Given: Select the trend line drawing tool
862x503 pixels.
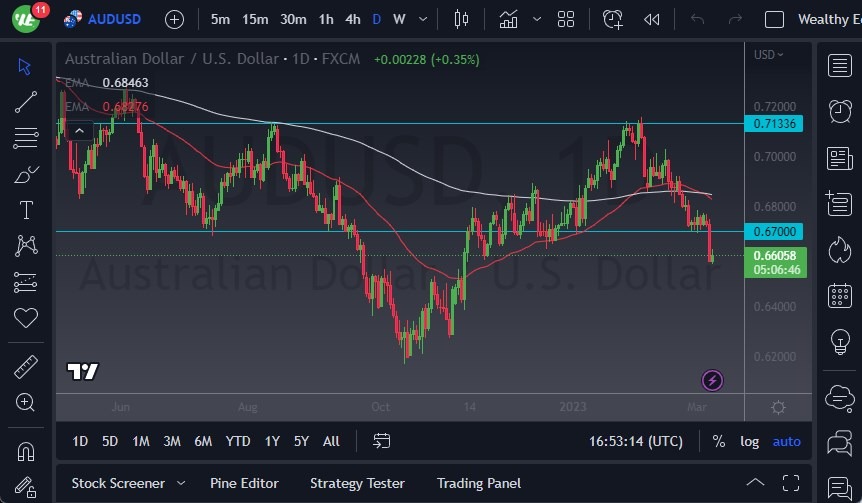Looking at the screenshot, I should pos(26,102).
